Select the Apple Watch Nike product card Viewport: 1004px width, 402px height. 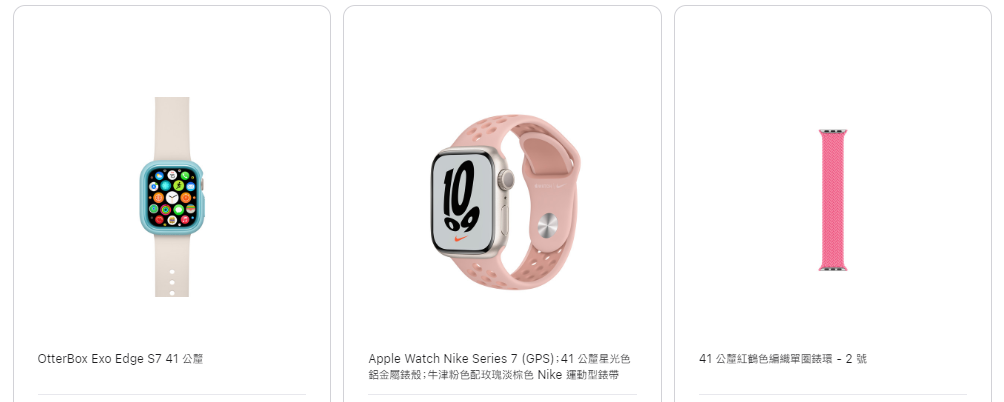tap(502, 204)
